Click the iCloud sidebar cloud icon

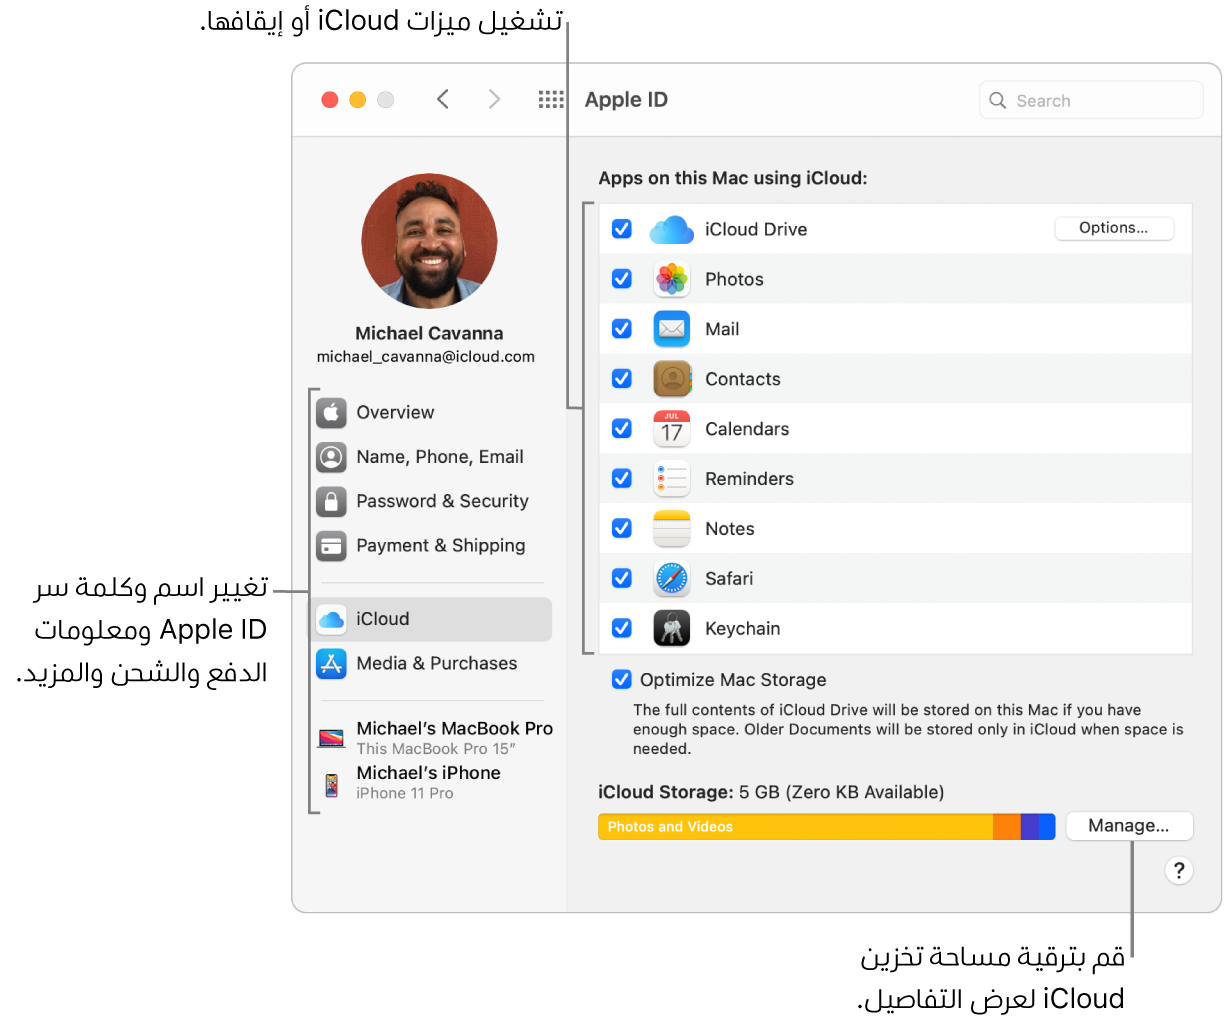(x=331, y=620)
